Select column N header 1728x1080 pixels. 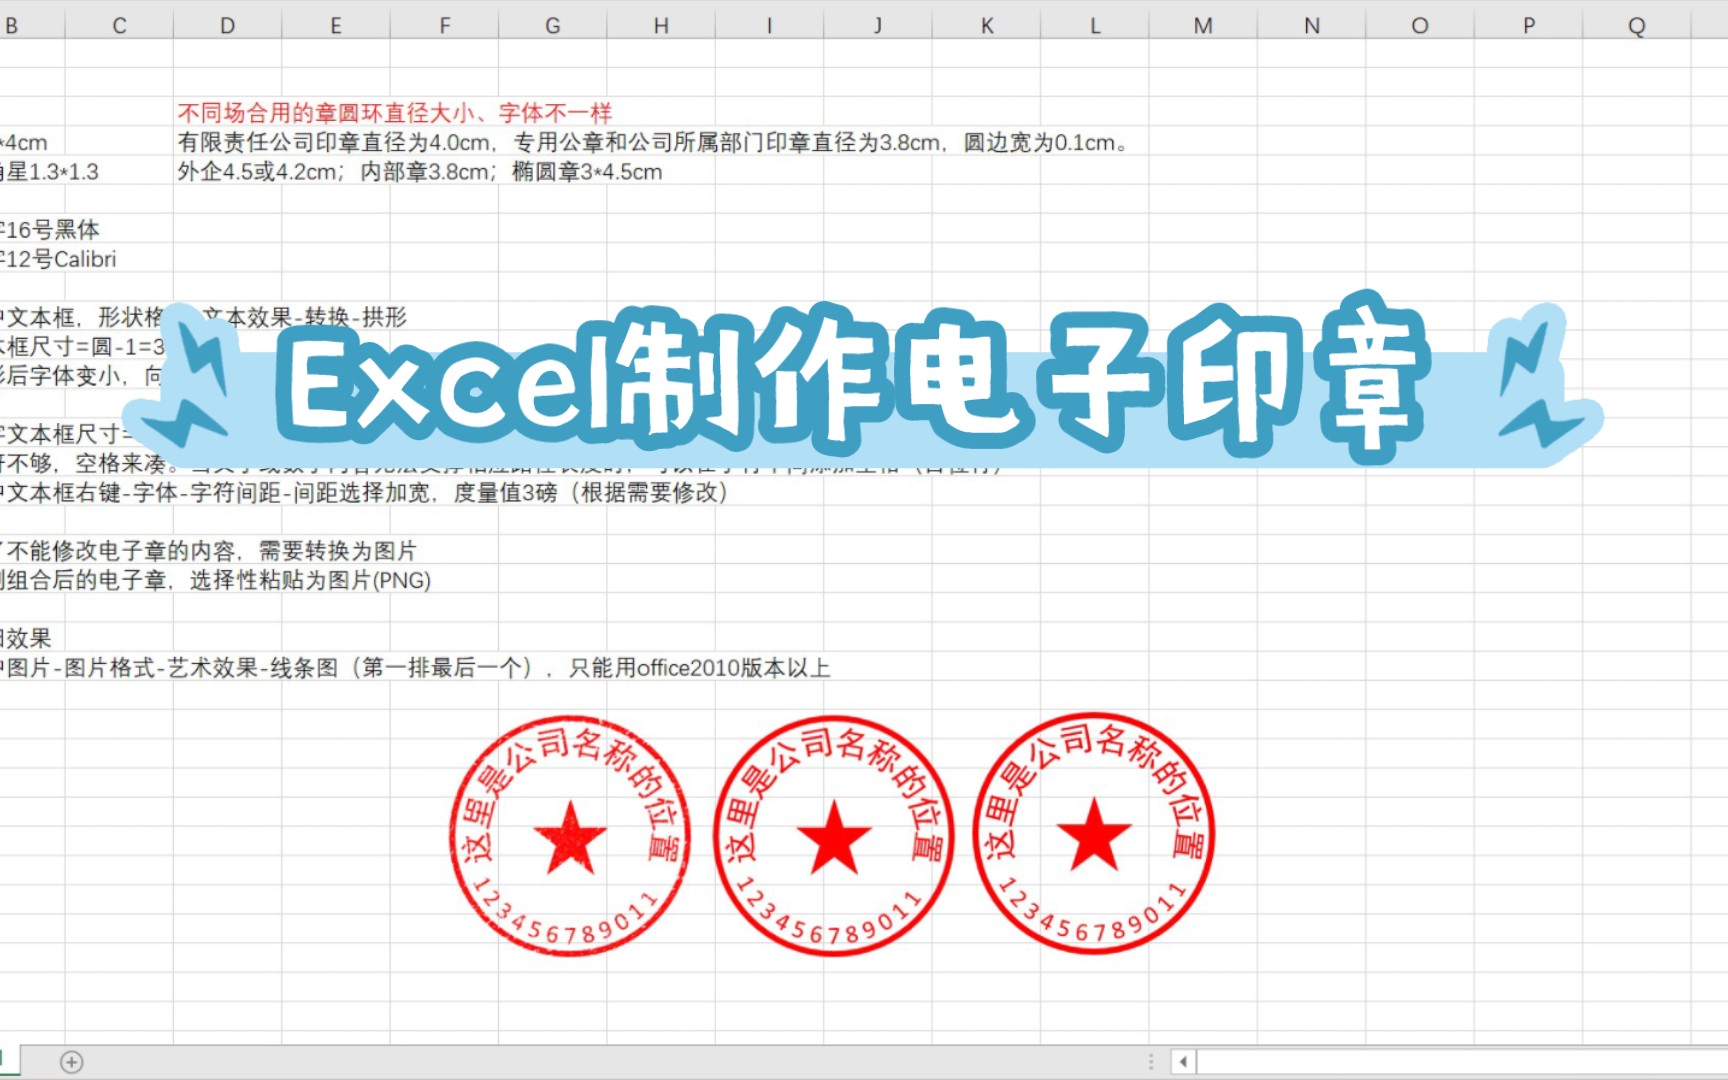1312,25
